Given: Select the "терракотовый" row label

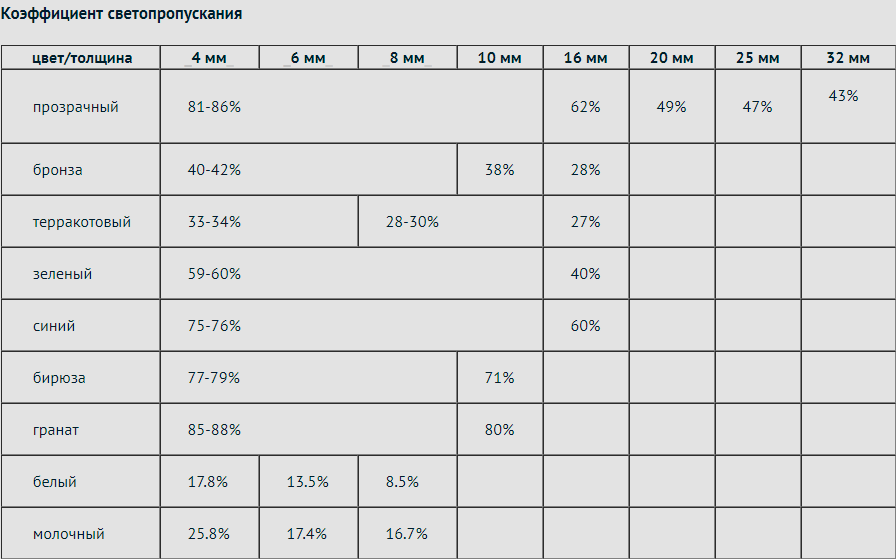Looking at the screenshot, I should [81, 222].
